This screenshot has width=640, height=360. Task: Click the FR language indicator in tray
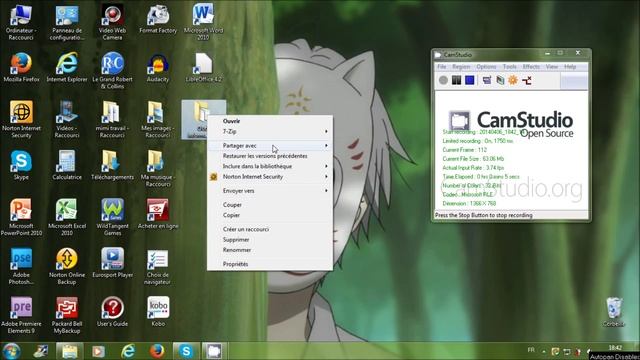(531, 350)
